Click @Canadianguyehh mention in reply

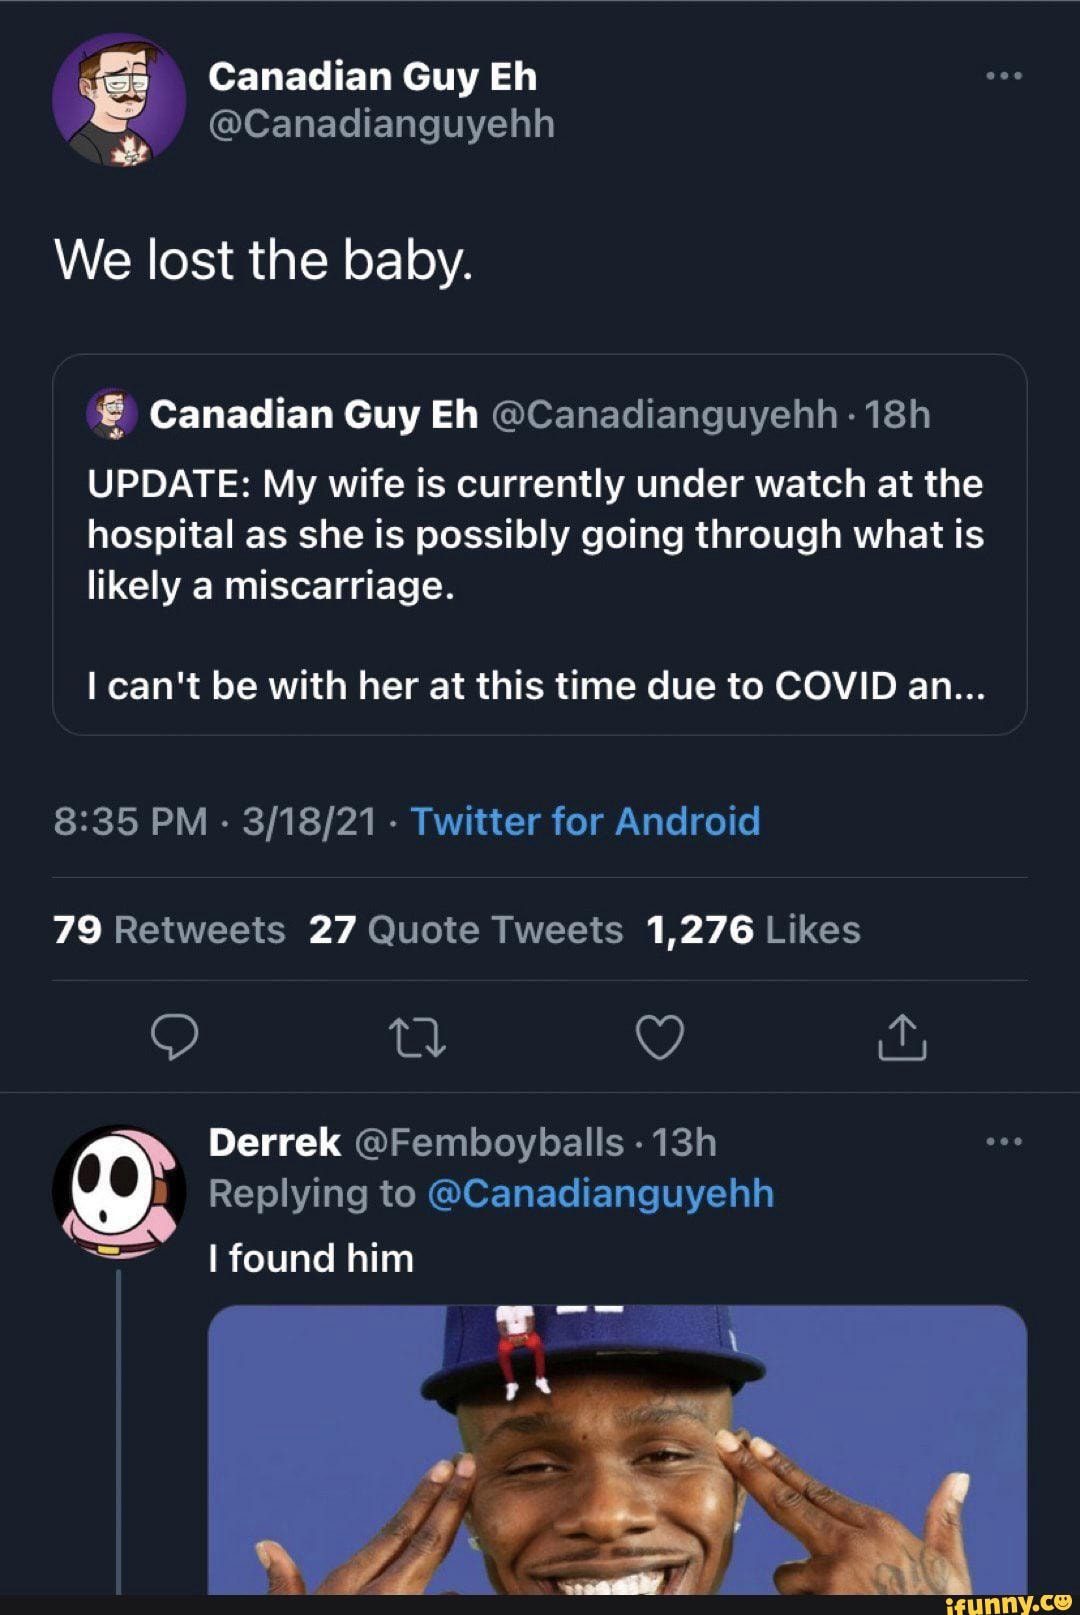click(600, 1194)
